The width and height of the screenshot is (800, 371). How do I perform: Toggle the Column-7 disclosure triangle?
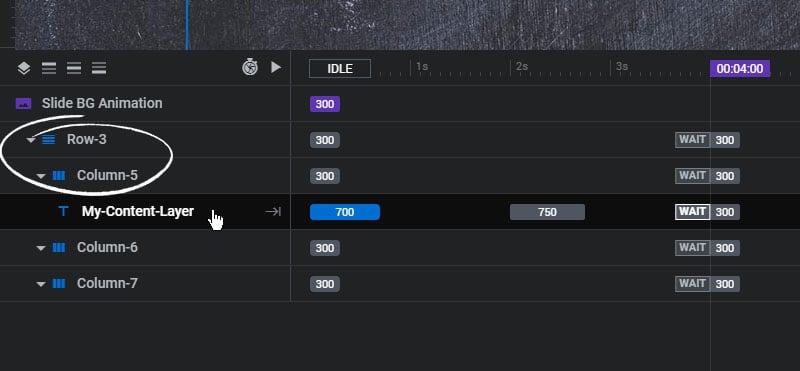pos(41,284)
